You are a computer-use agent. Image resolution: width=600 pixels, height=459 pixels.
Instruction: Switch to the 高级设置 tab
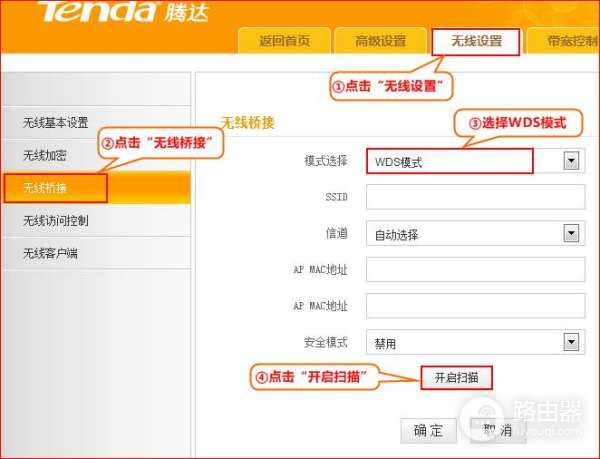(380, 41)
